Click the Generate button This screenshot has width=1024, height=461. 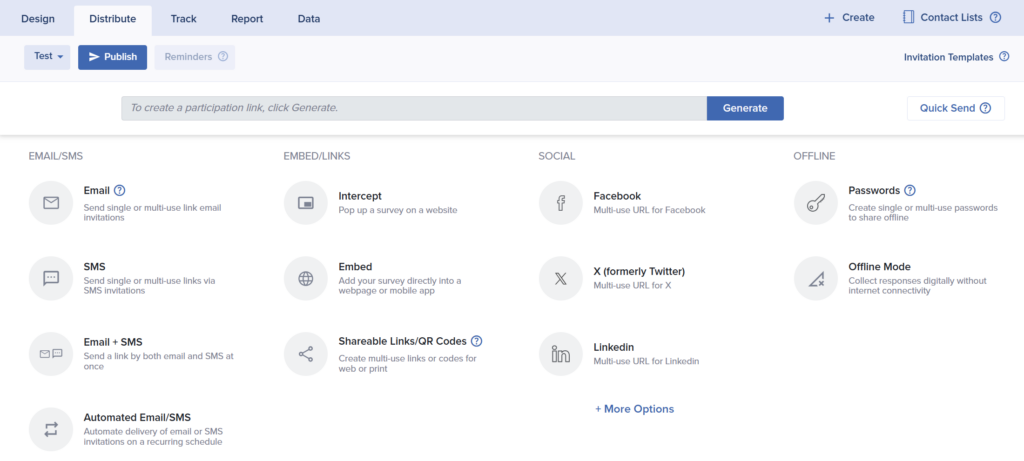[745, 108]
